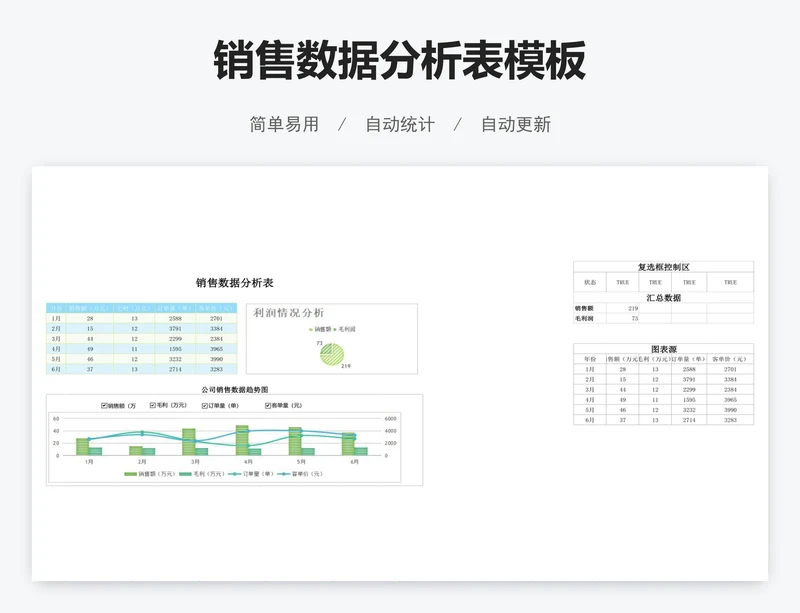
Task: Click cell 3283 in the blue table
Action: tap(216, 369)
